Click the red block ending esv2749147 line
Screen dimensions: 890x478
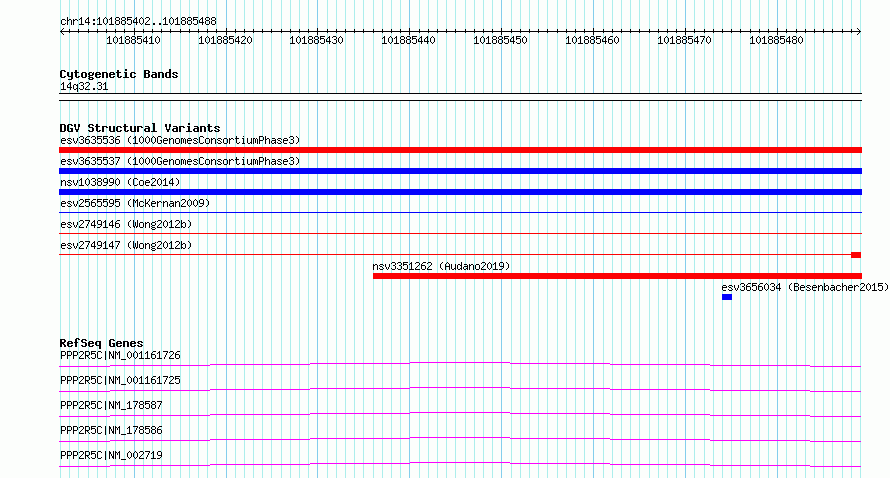(857, 255)
